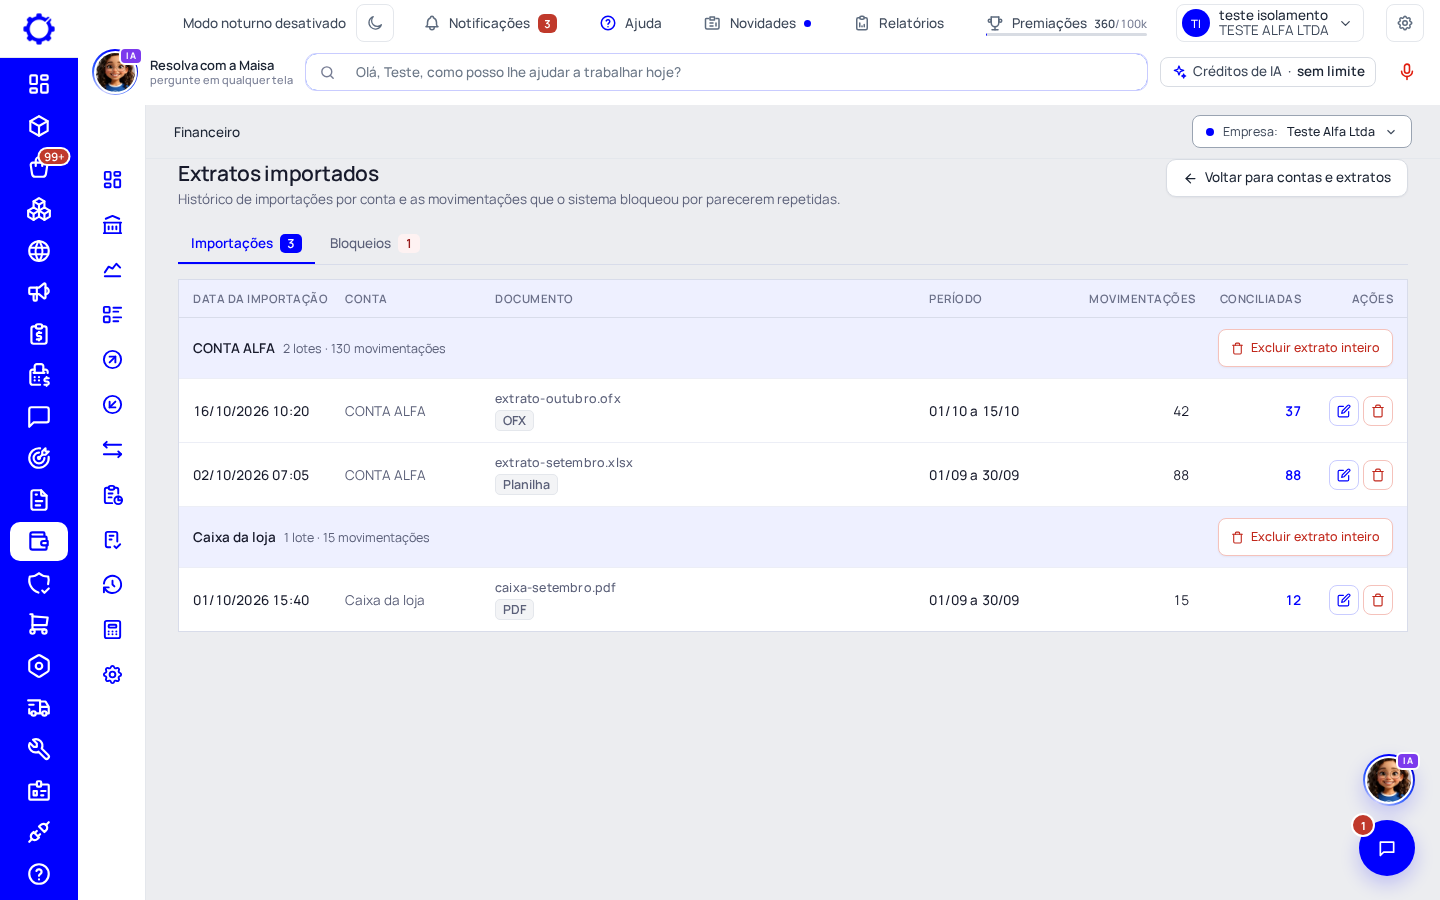
Task: Click the microphone voice input icon
Action: [x=1407, y=72]
